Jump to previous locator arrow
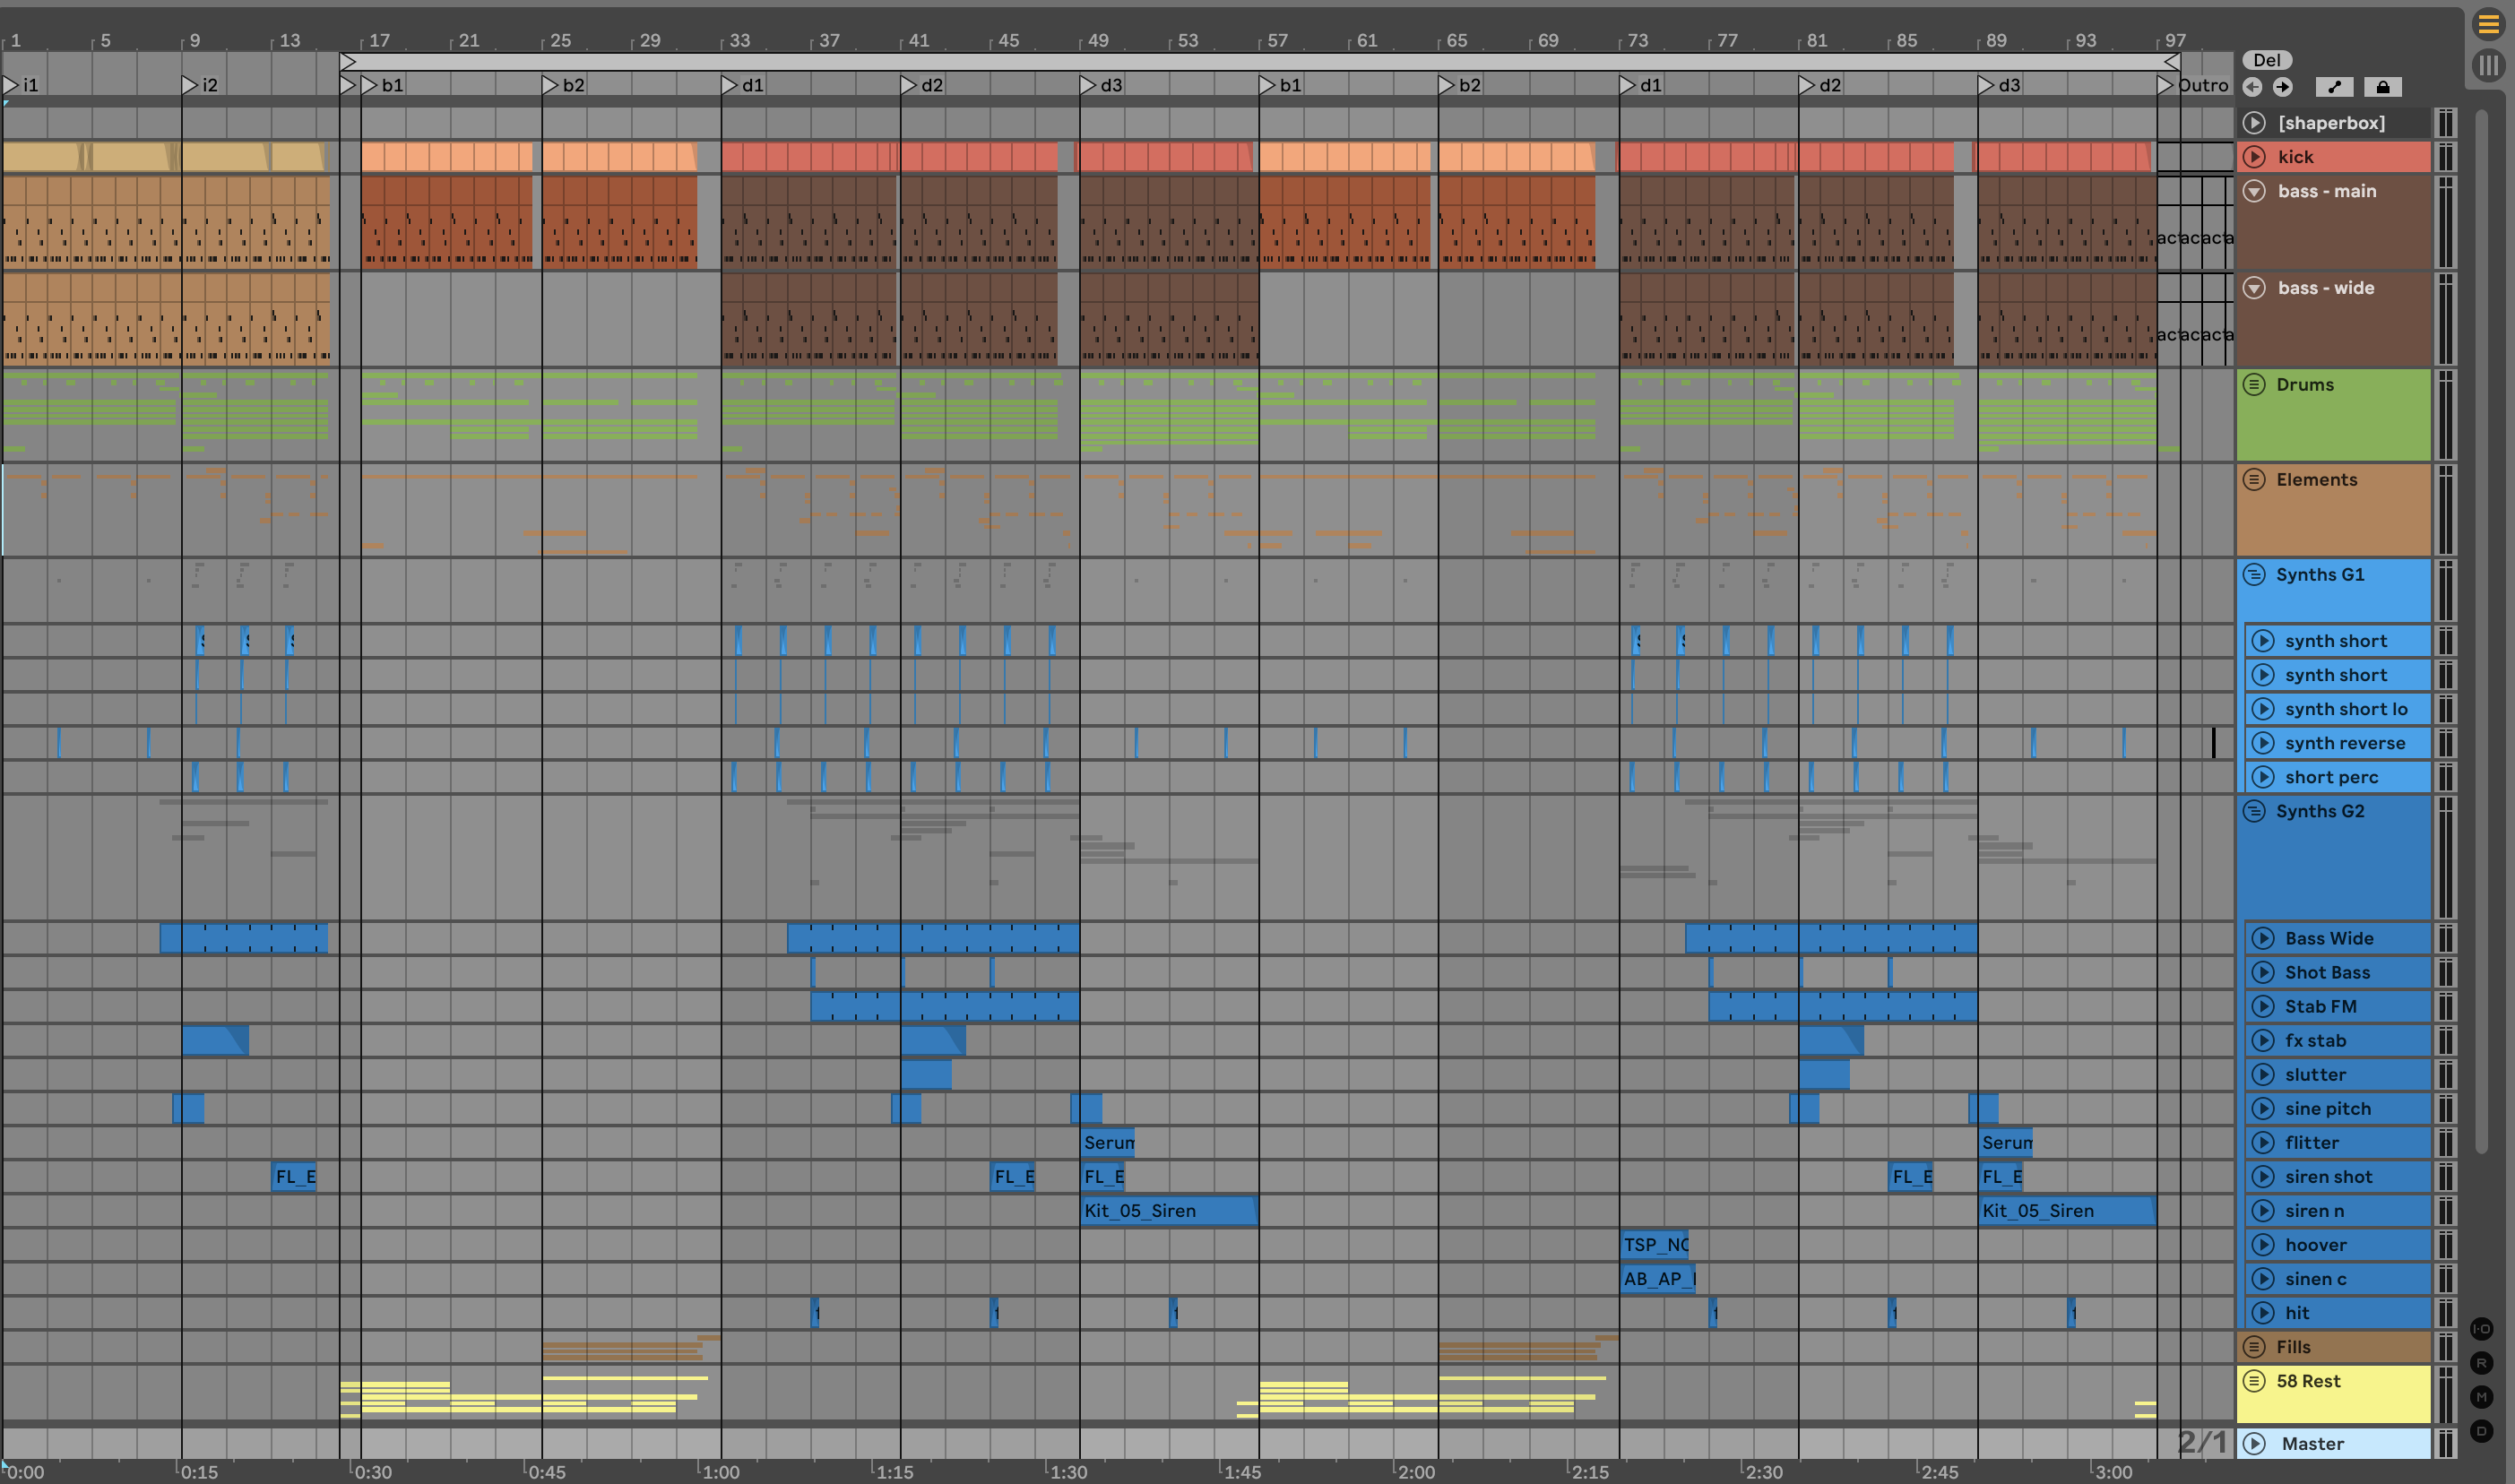 pos(2252,87)
